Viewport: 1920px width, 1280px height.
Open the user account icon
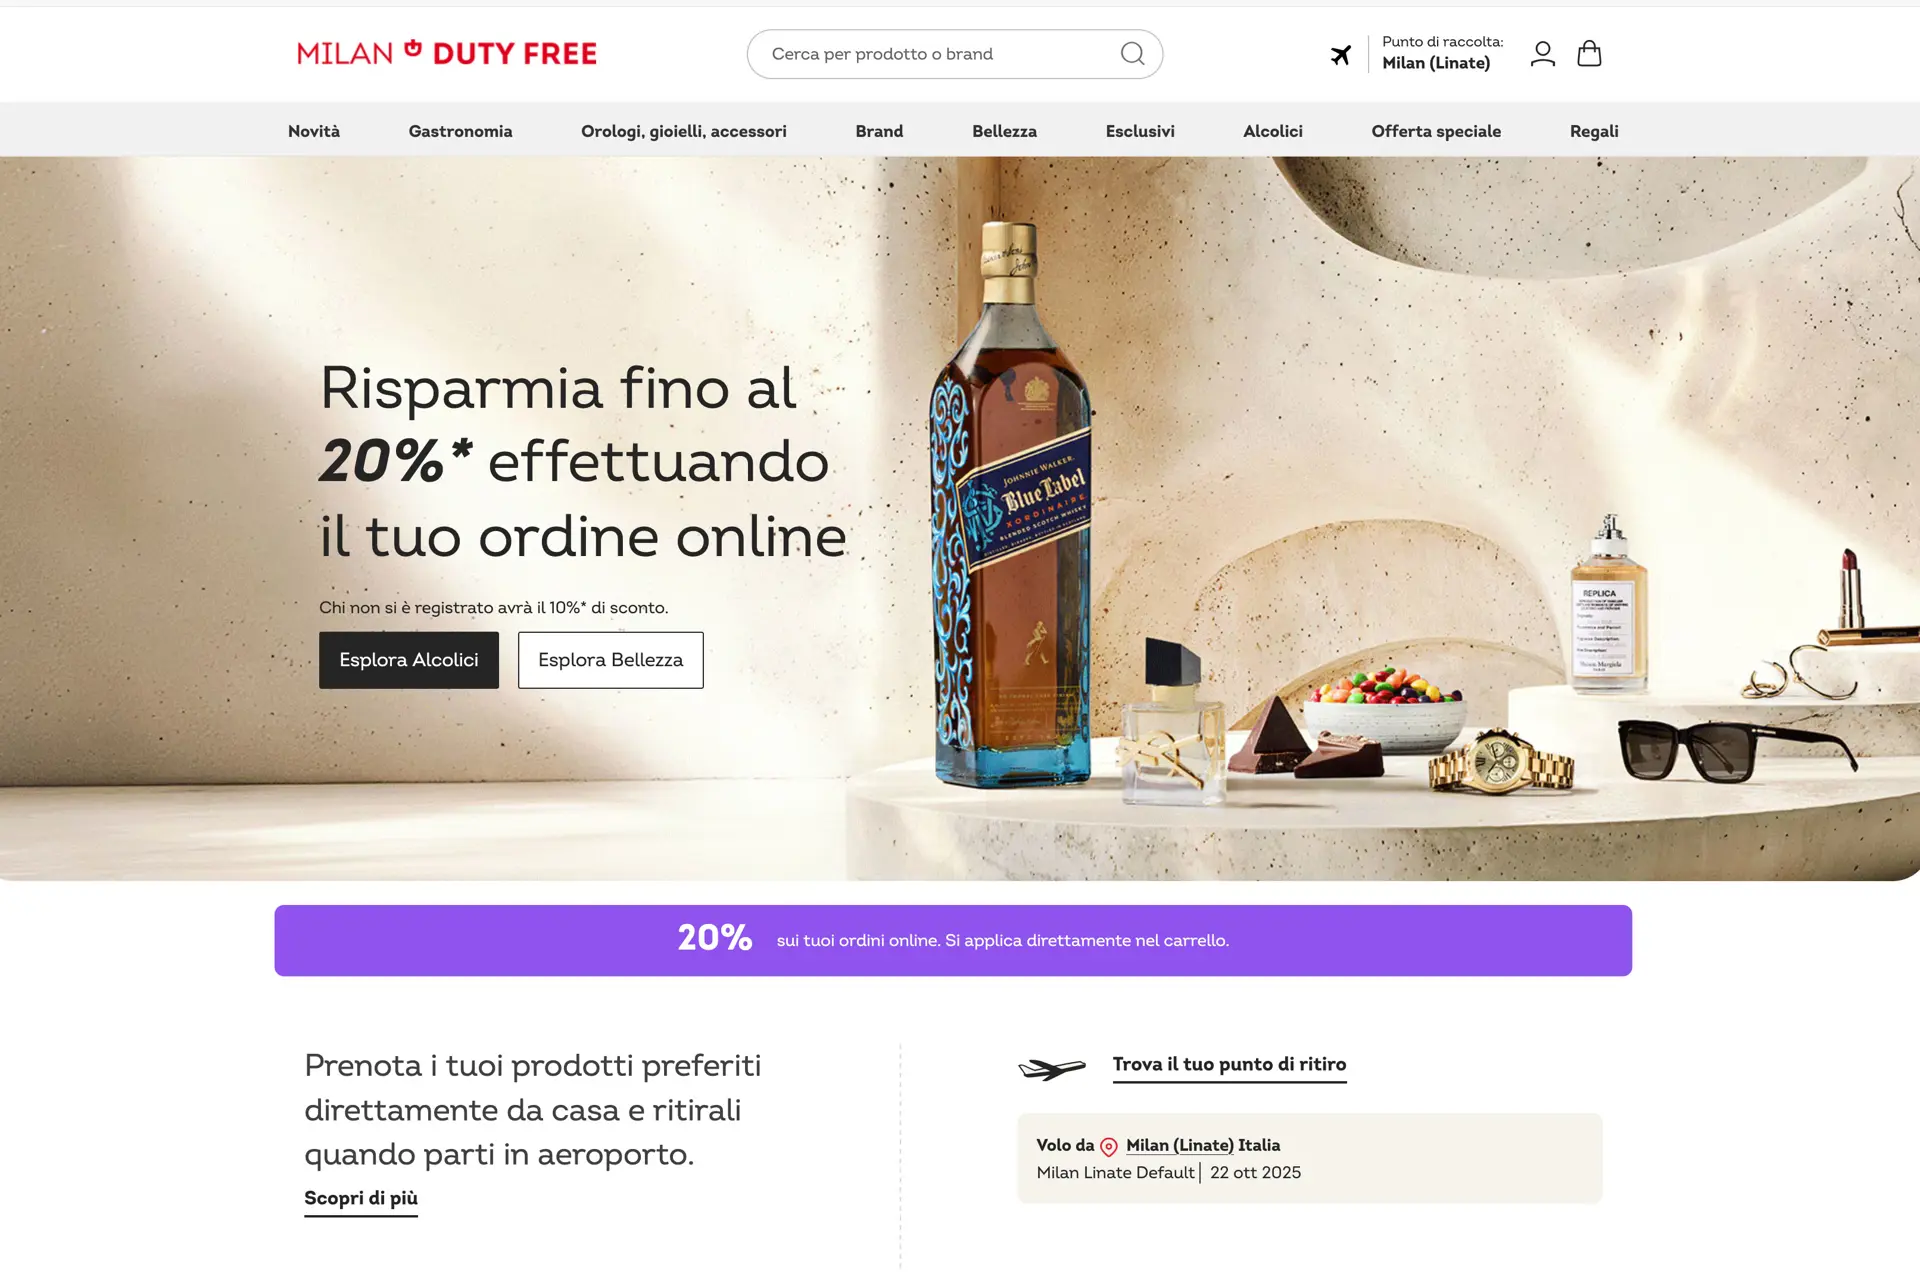(1542, 54)
